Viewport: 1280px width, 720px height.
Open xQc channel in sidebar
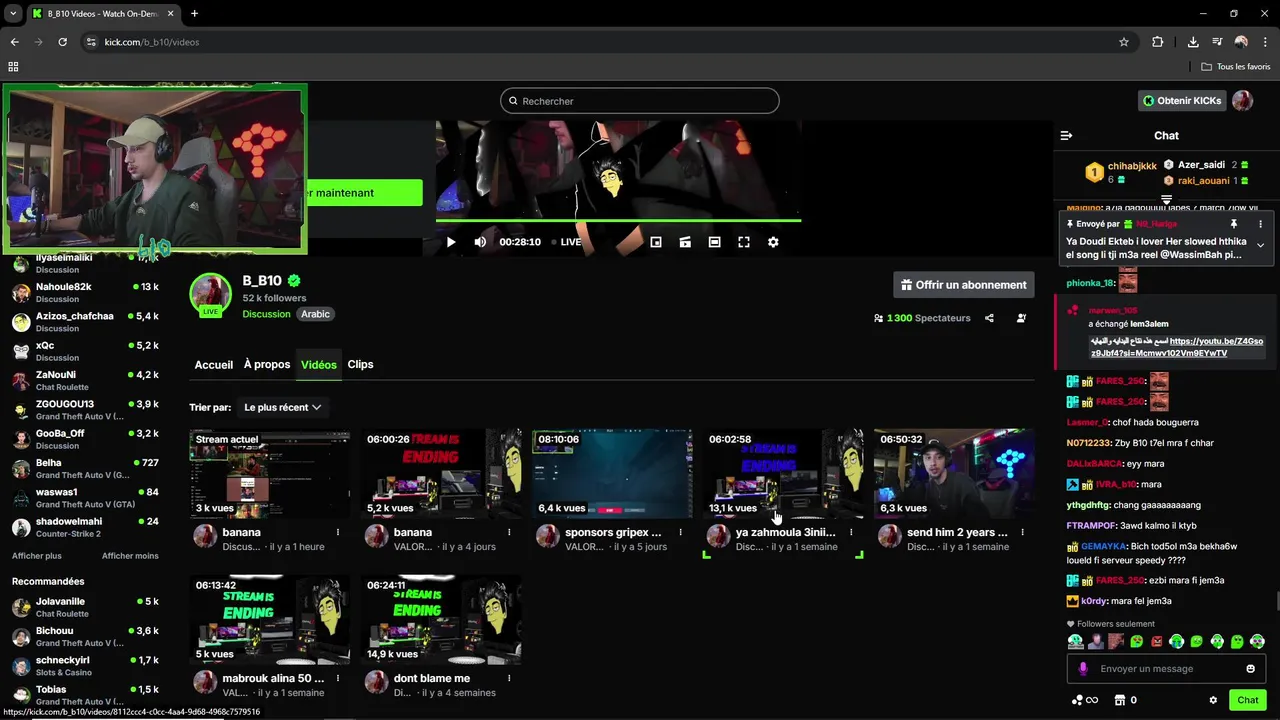point(85,351)
